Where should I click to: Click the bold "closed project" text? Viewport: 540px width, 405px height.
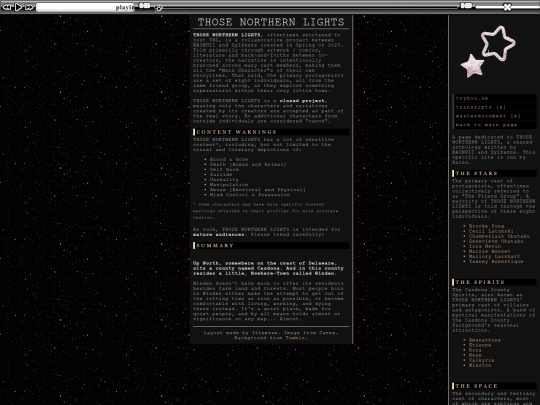pos(302,101)
